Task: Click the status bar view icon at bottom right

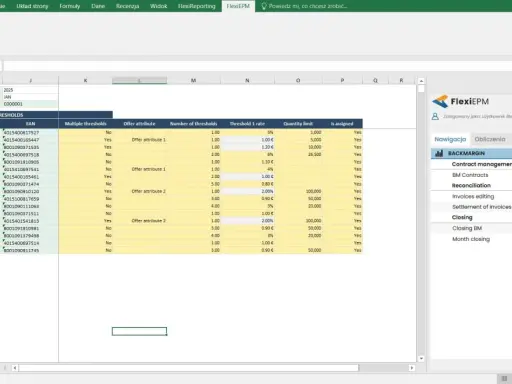Action: pyautogui.click(x=504, y=379)
